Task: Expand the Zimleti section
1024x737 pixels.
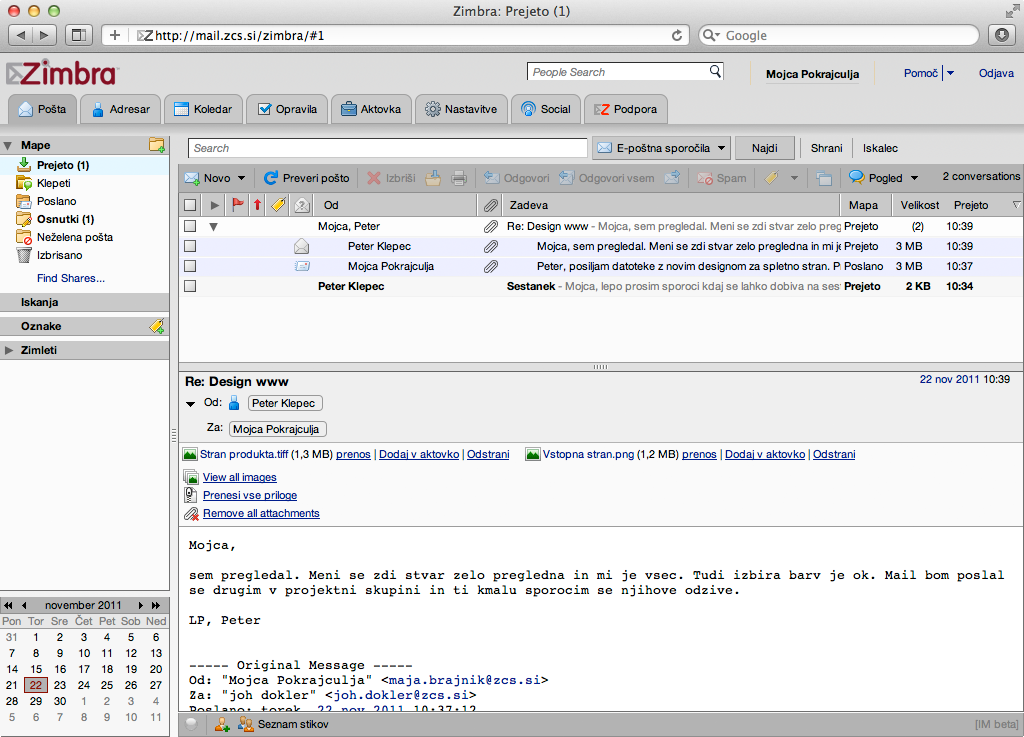Action: [8, 351]
